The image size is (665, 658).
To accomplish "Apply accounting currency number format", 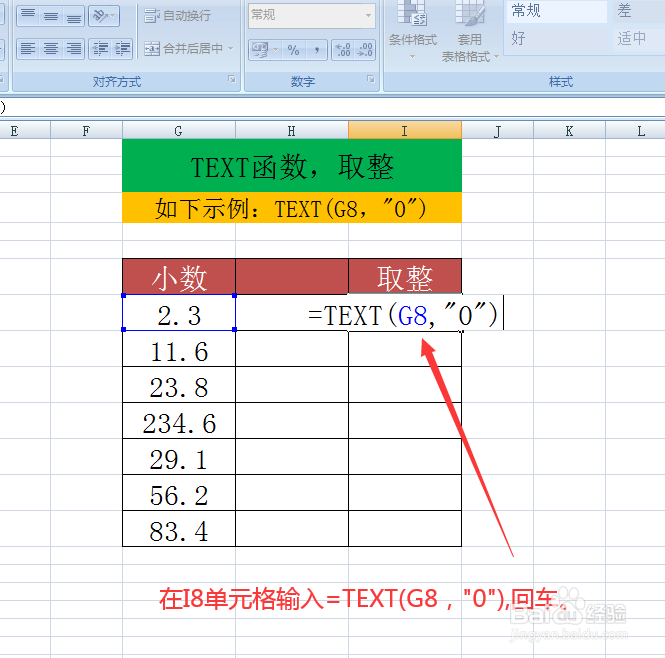I will pyautogui.click(x=260, y=50).
